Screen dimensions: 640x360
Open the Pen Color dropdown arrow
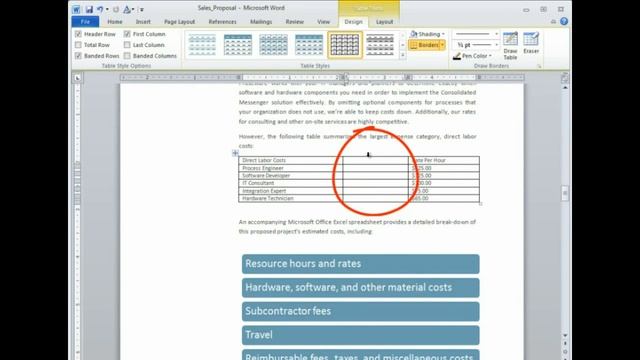(490, 56)
